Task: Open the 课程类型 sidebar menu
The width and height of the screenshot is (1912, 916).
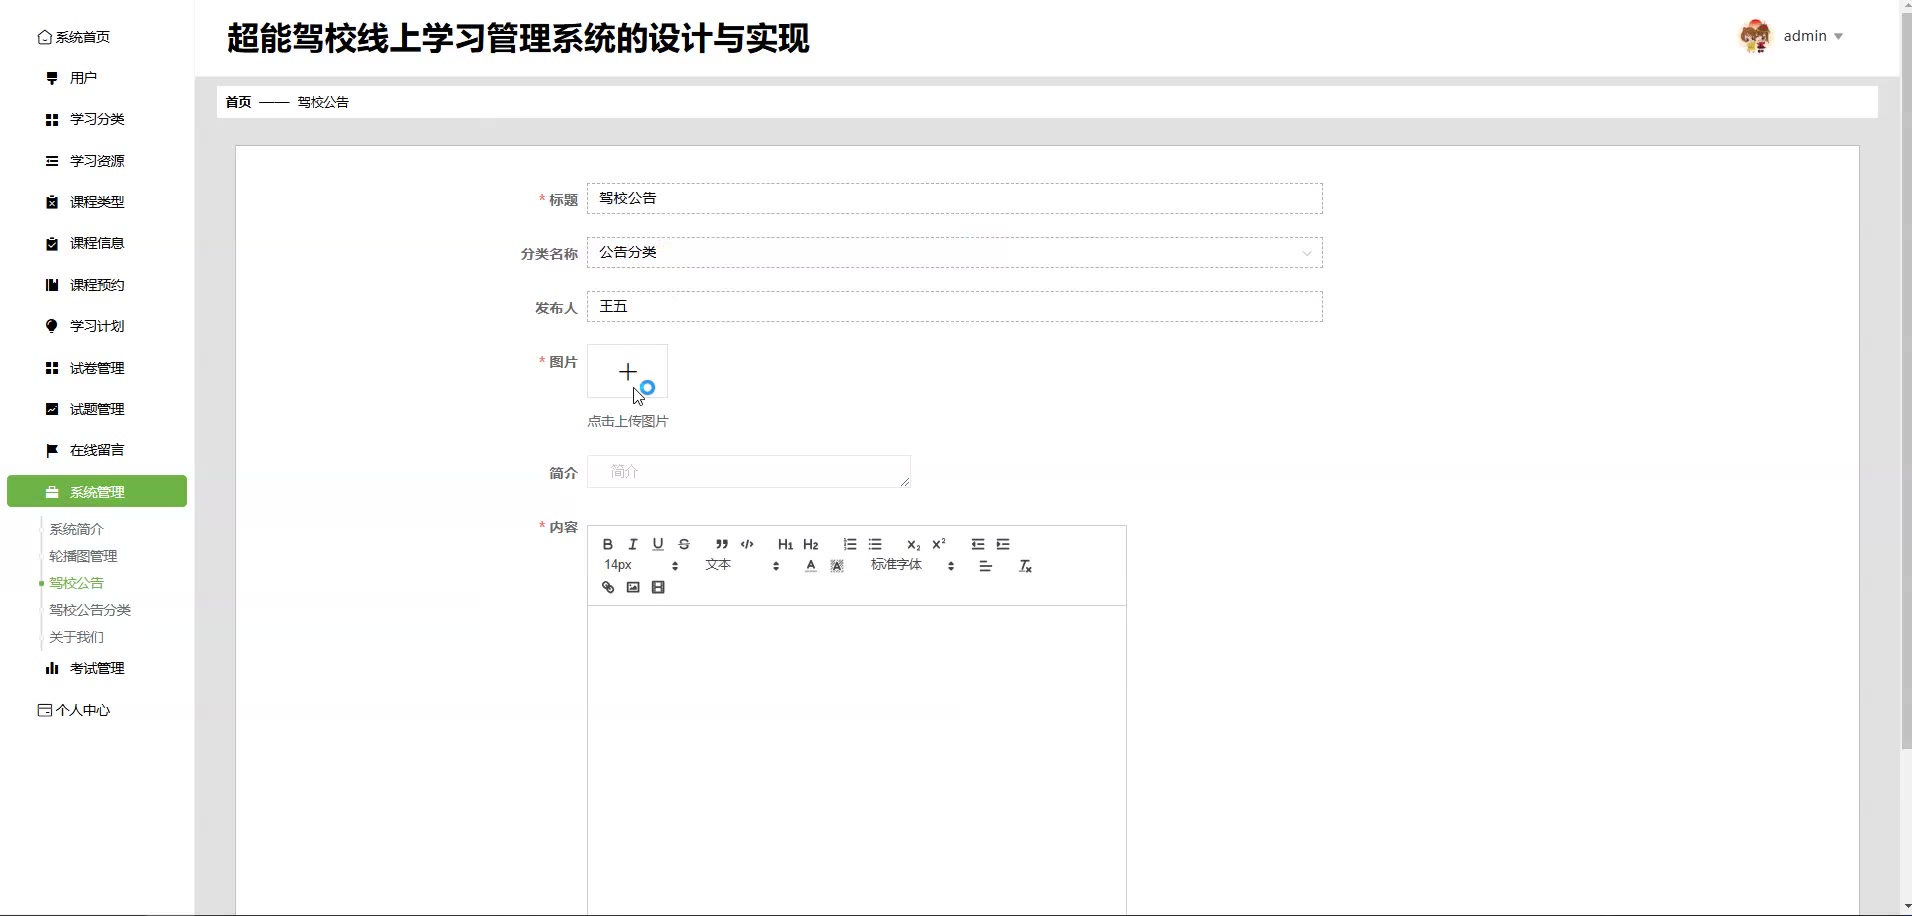Action: (97, 202)
